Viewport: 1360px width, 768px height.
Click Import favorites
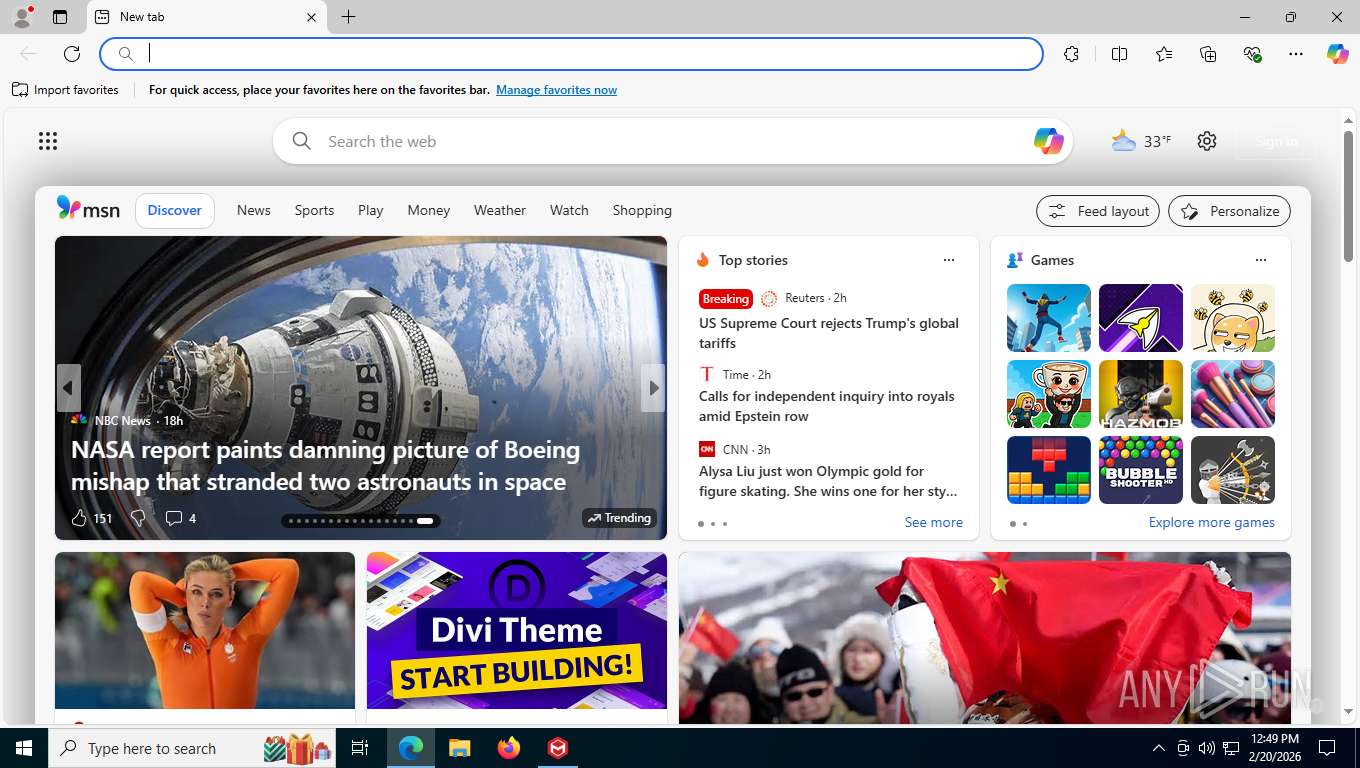pyautogui.click(x=65, y=90)
